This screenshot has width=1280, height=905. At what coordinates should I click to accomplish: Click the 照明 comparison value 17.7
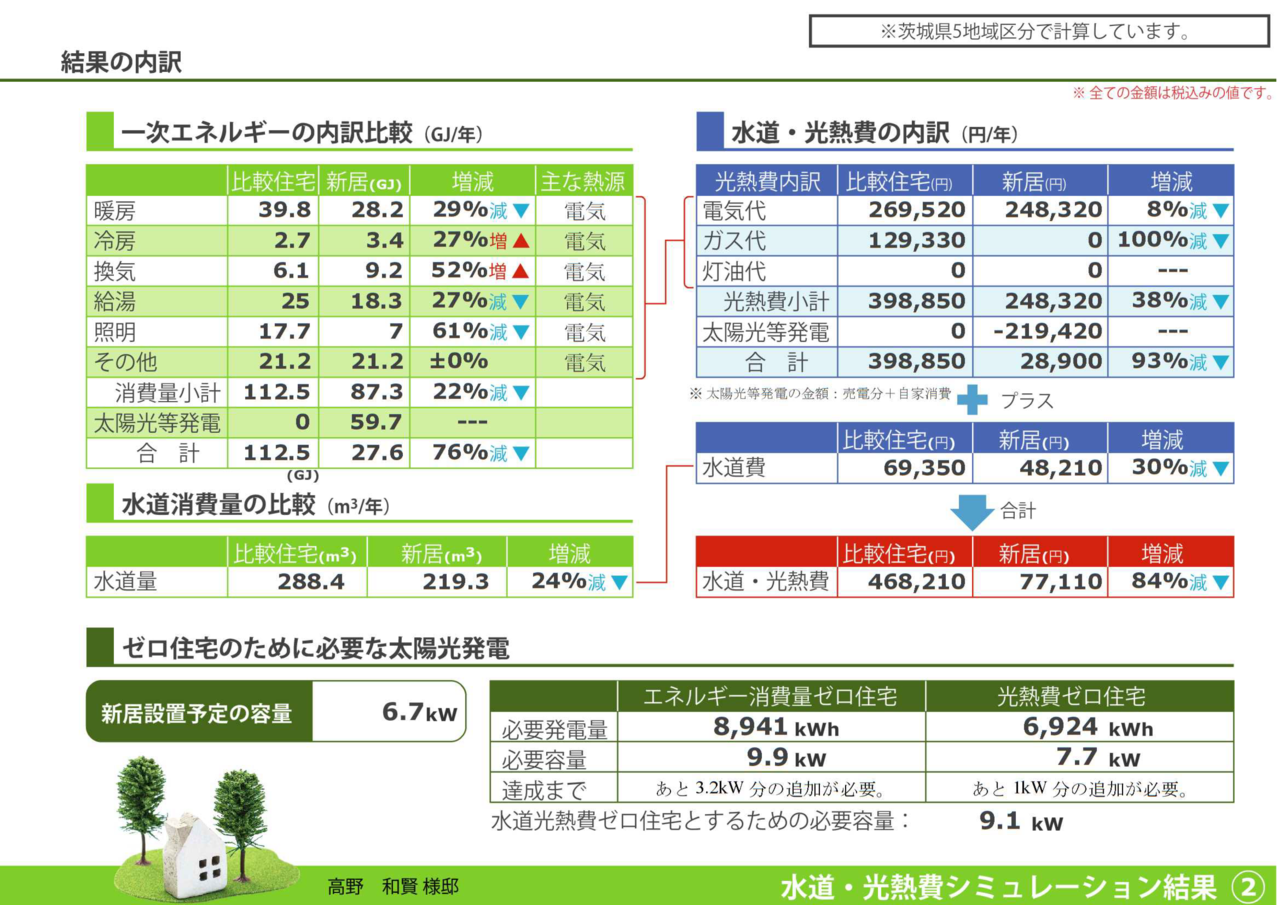point(285,332)
